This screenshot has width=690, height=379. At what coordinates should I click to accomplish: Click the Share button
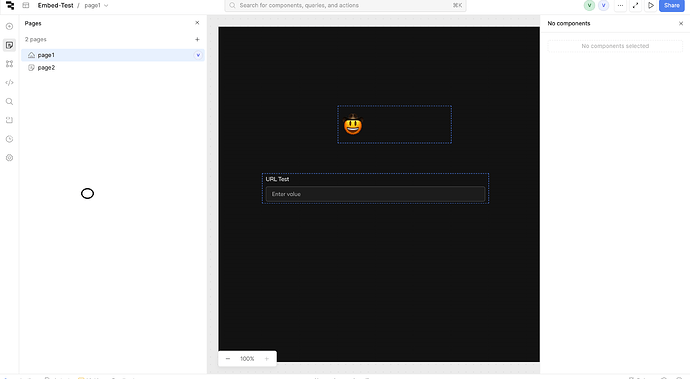point(672,5)
